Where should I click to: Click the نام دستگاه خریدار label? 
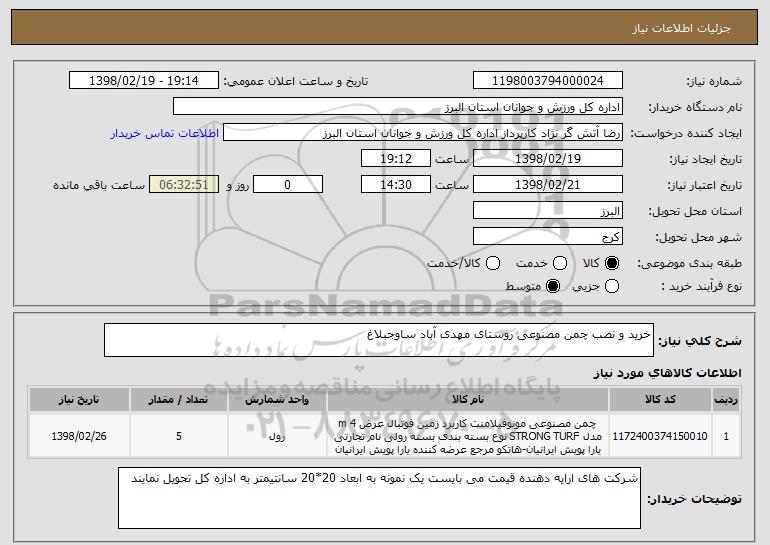click(695, 107)
